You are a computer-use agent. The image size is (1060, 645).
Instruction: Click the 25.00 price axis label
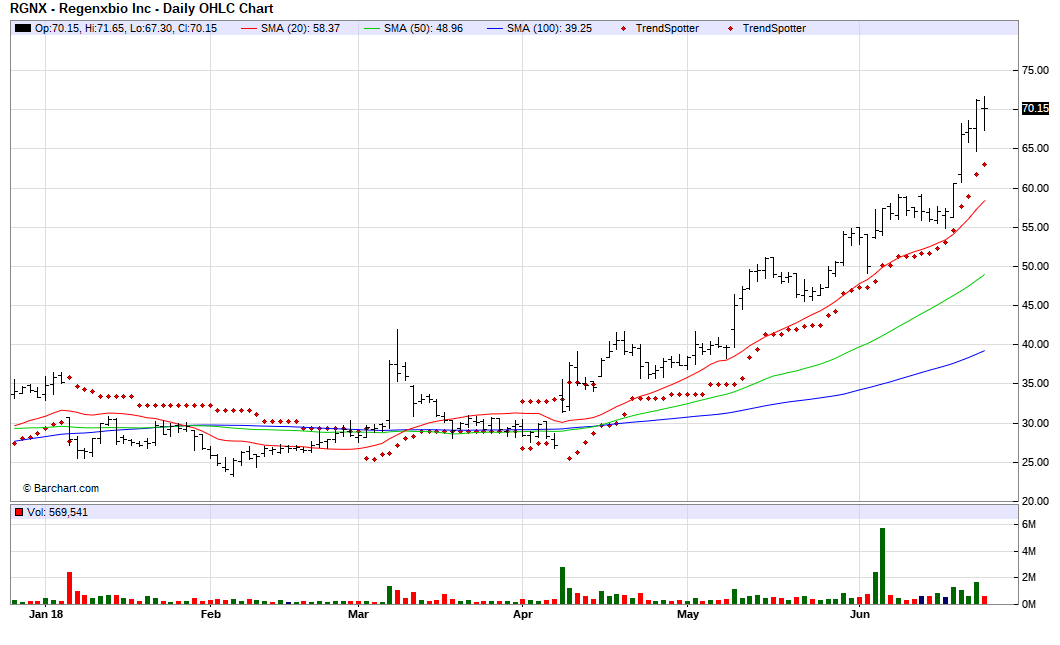[1035, 462]
